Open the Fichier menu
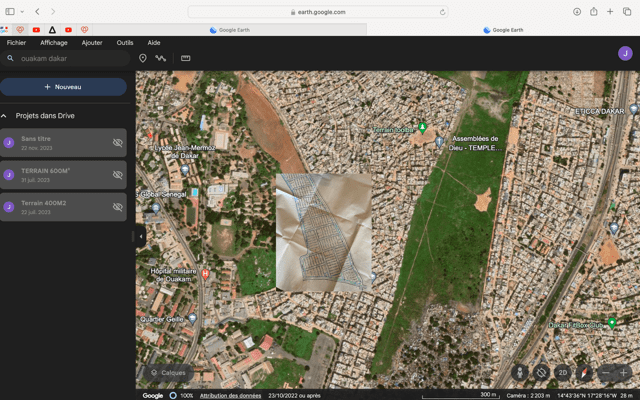 tap(16, 43)
